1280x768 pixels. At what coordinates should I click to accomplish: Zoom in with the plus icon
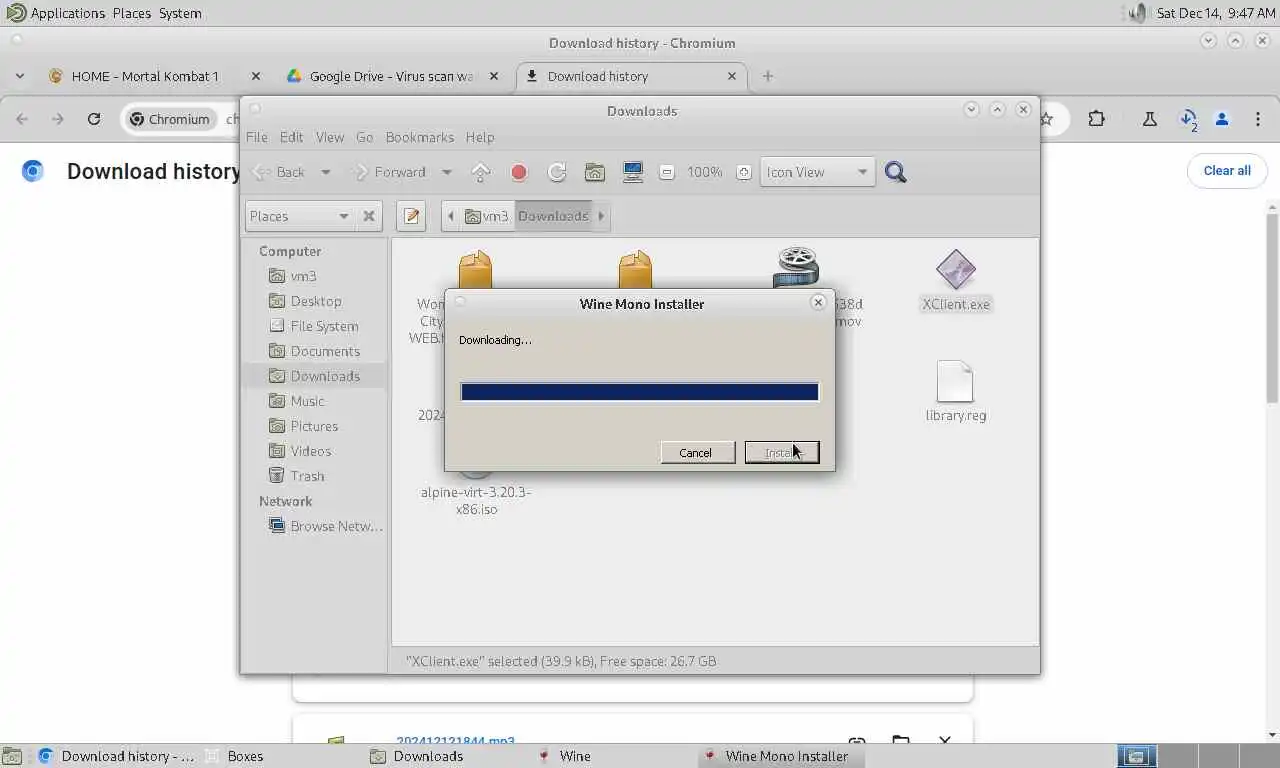coord(743,172)
